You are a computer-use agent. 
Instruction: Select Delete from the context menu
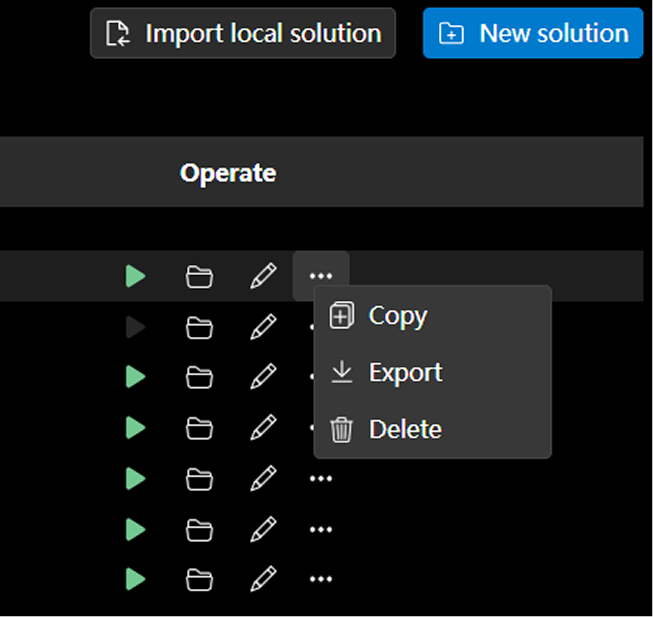[404, 430]
